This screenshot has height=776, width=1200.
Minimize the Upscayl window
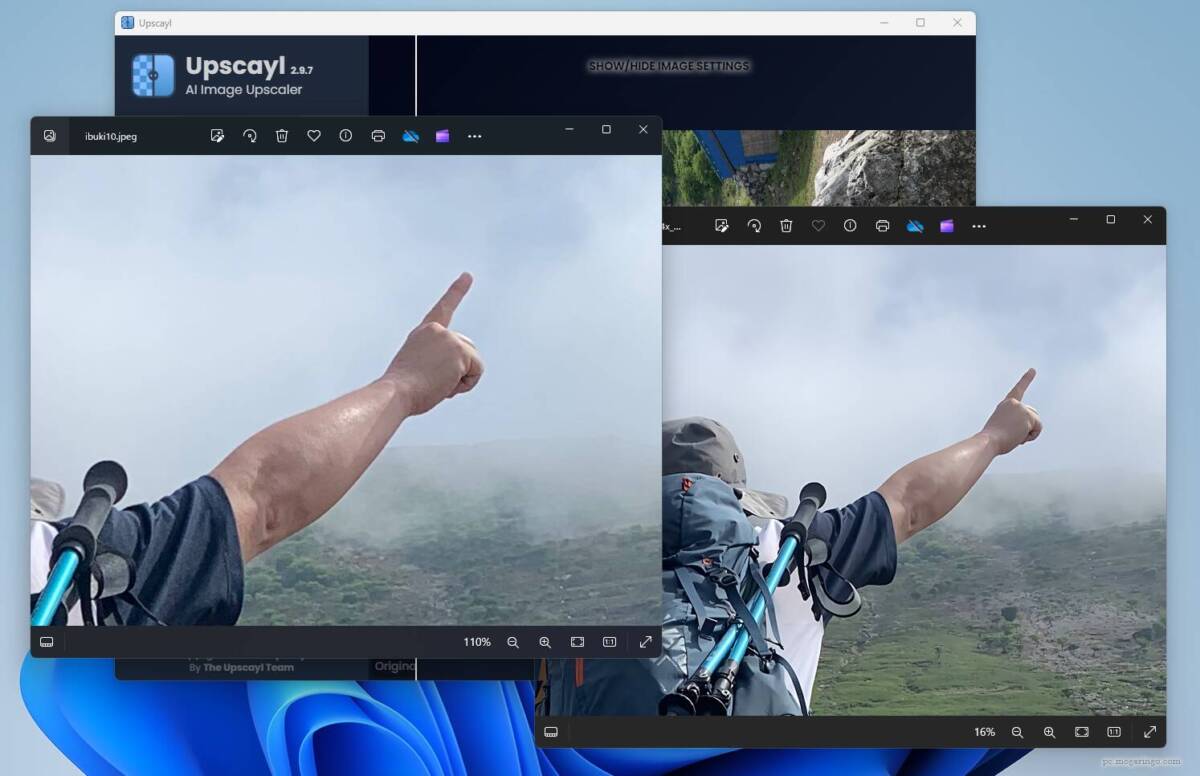(884, 22)
